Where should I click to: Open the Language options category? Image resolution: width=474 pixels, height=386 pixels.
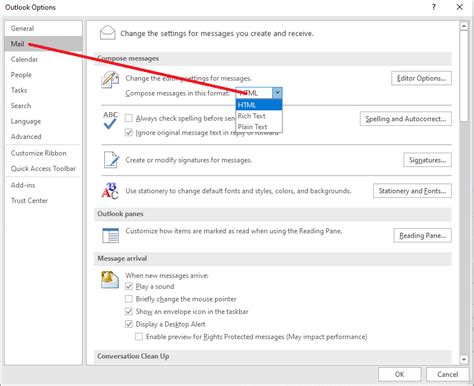coord(43,121)
